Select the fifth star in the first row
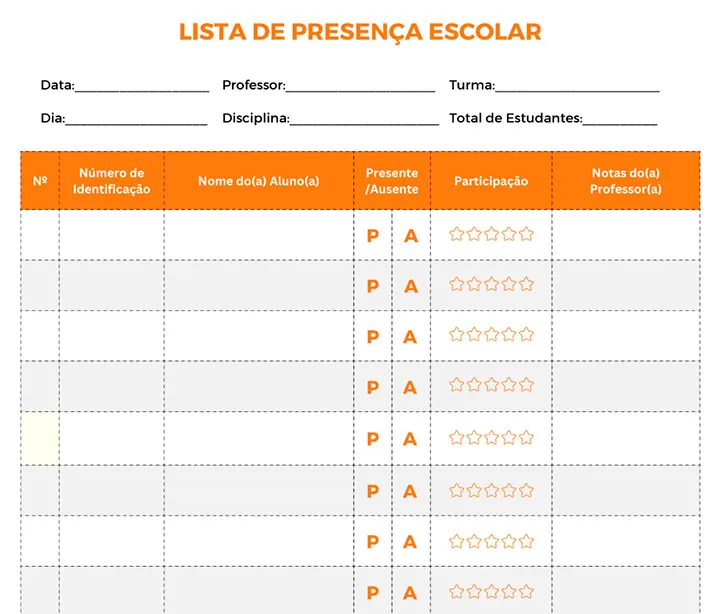 526,234
